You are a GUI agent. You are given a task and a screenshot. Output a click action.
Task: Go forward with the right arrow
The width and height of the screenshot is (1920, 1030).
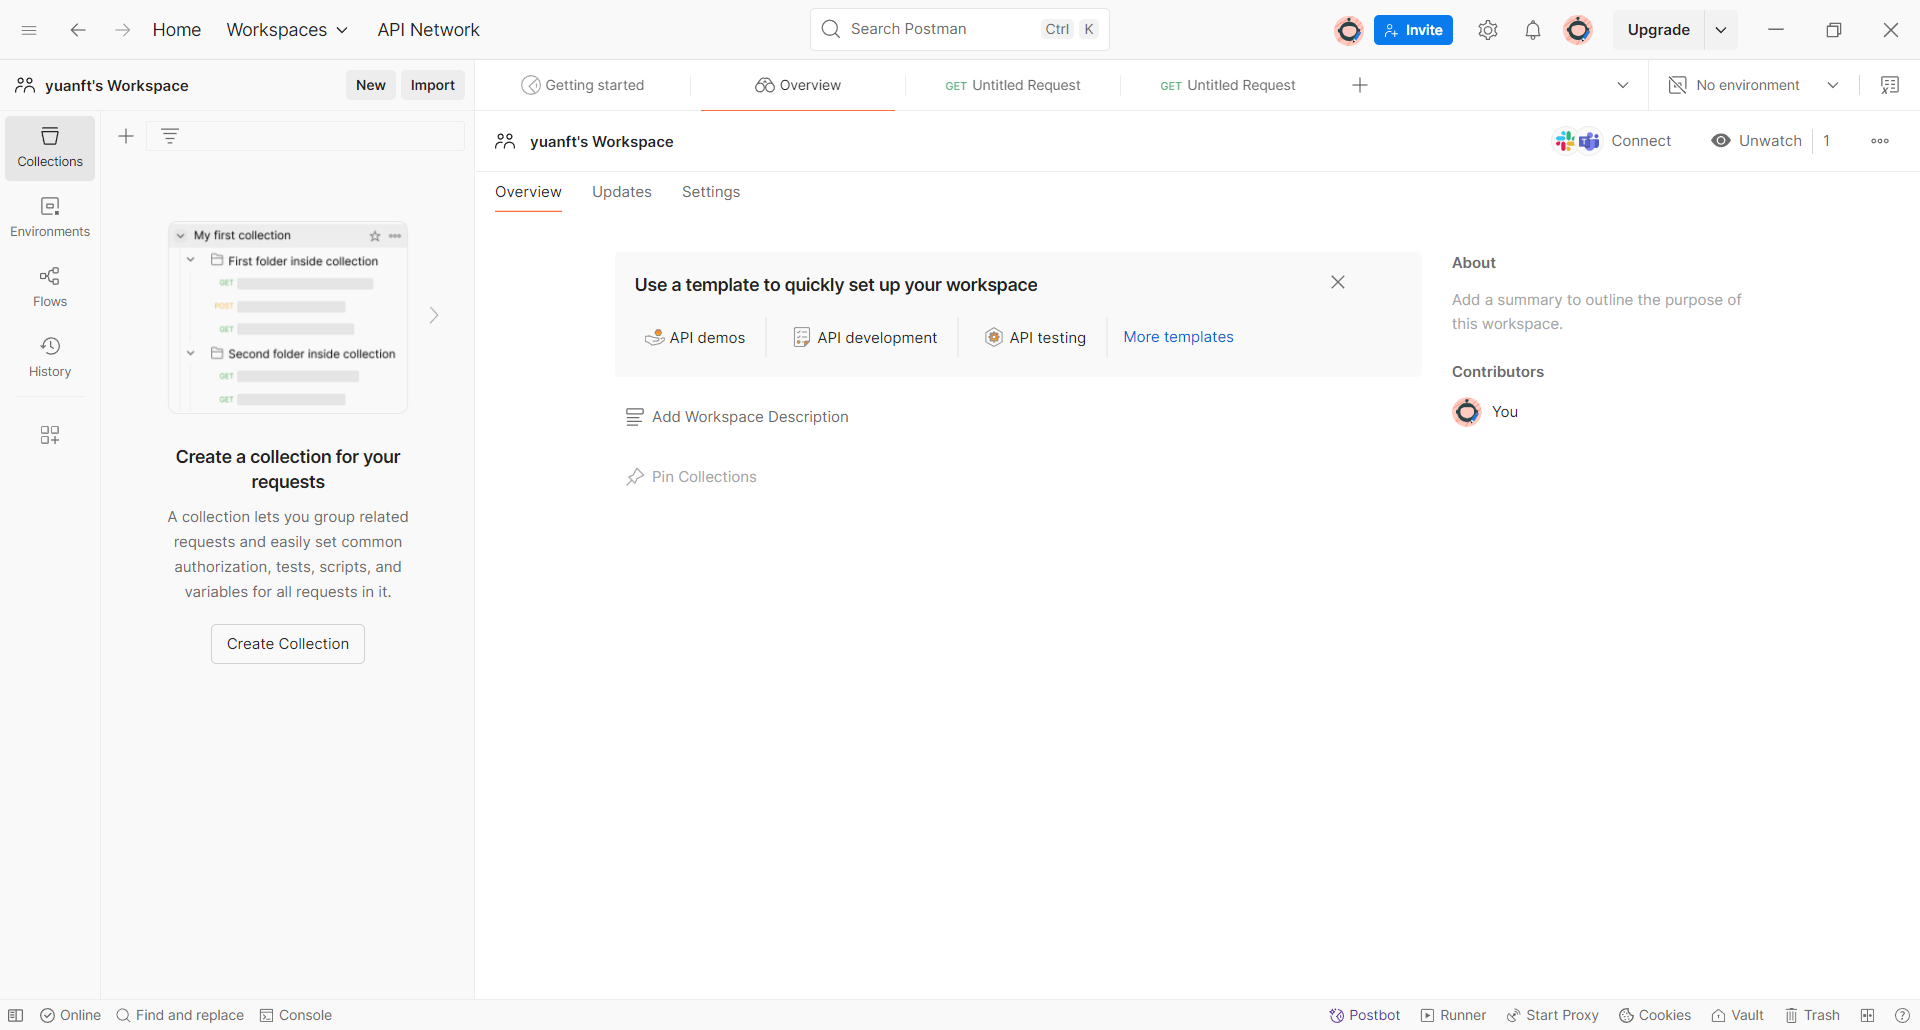tap(122, 30)
